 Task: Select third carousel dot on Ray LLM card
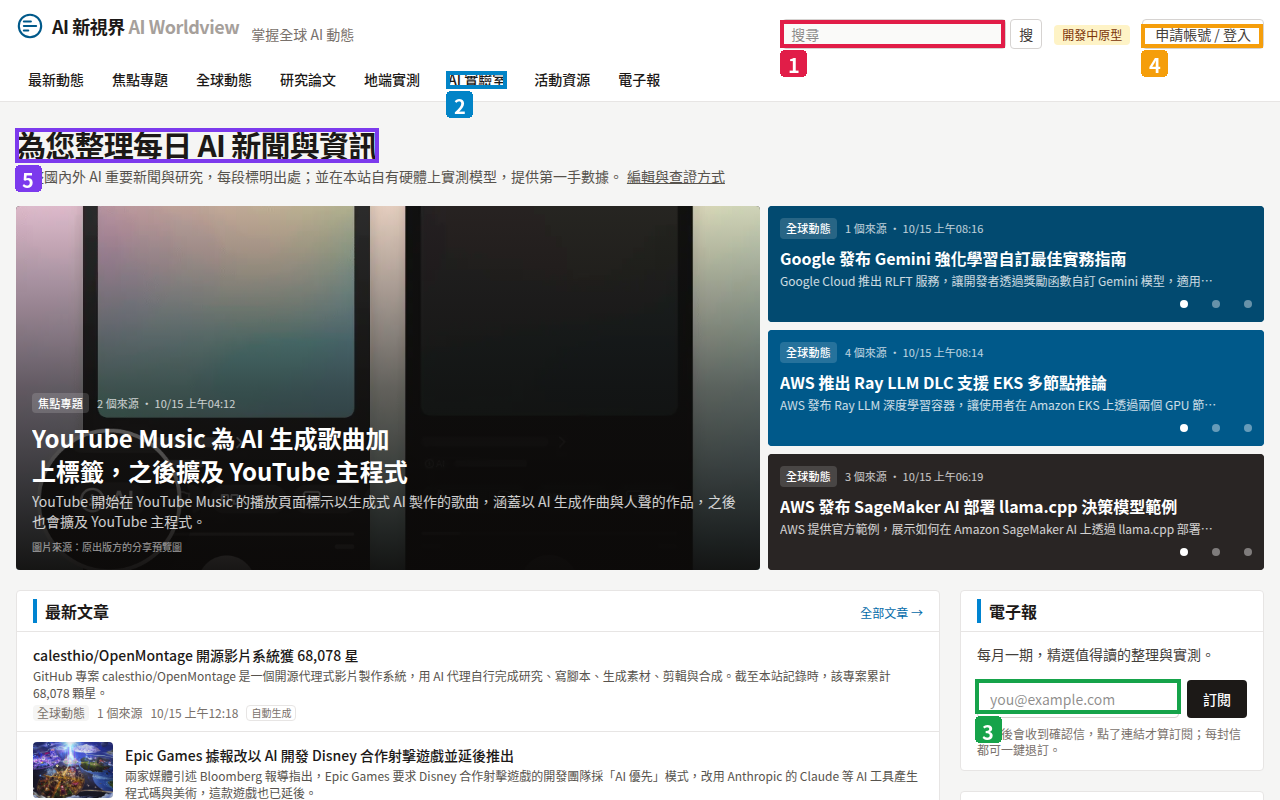(x=1248, y=428)
